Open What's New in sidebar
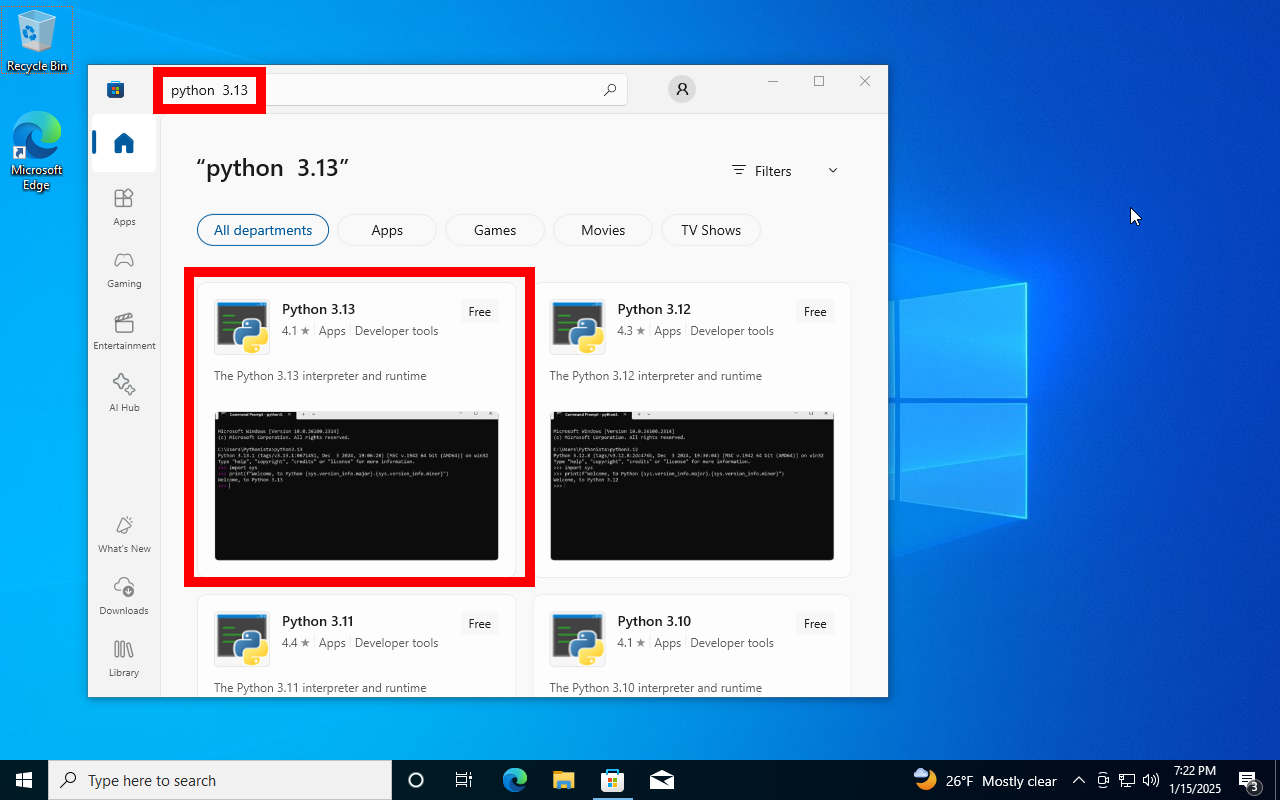Image resolution: width=1280 pixels, height=800 pixels. tap(124, 533)
